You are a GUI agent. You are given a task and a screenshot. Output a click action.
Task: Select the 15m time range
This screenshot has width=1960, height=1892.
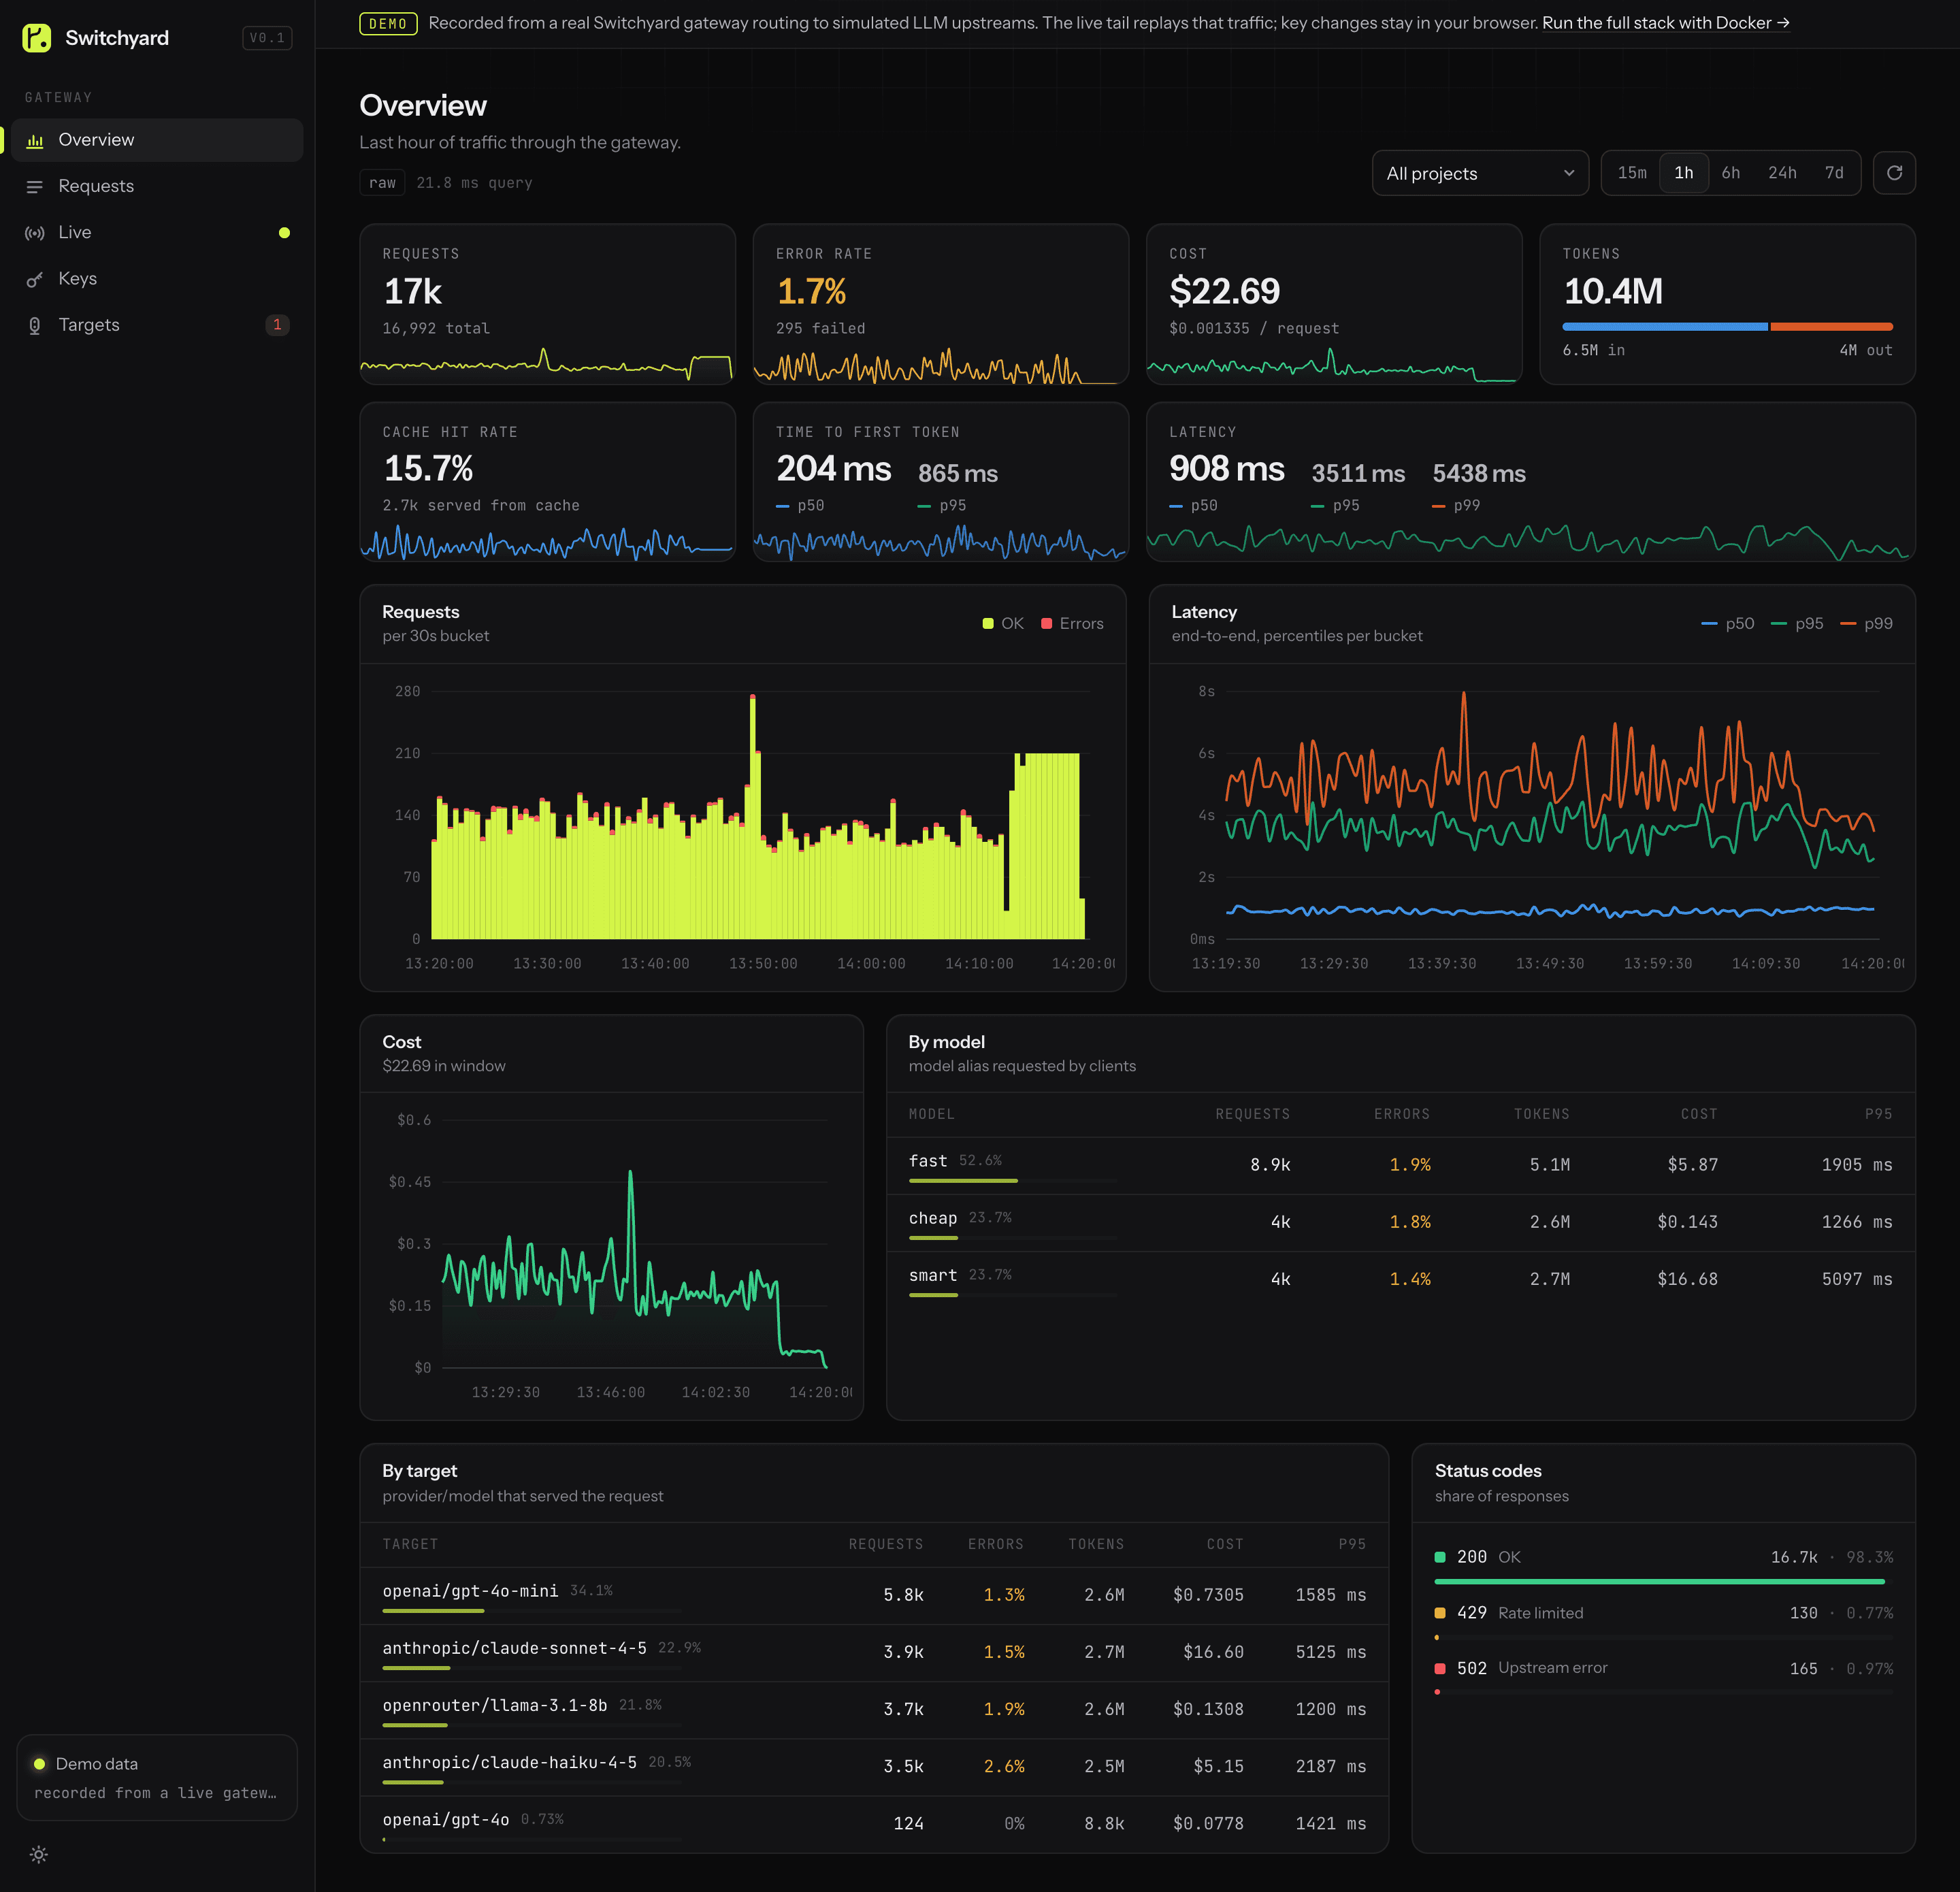(x=1632, y=173)
